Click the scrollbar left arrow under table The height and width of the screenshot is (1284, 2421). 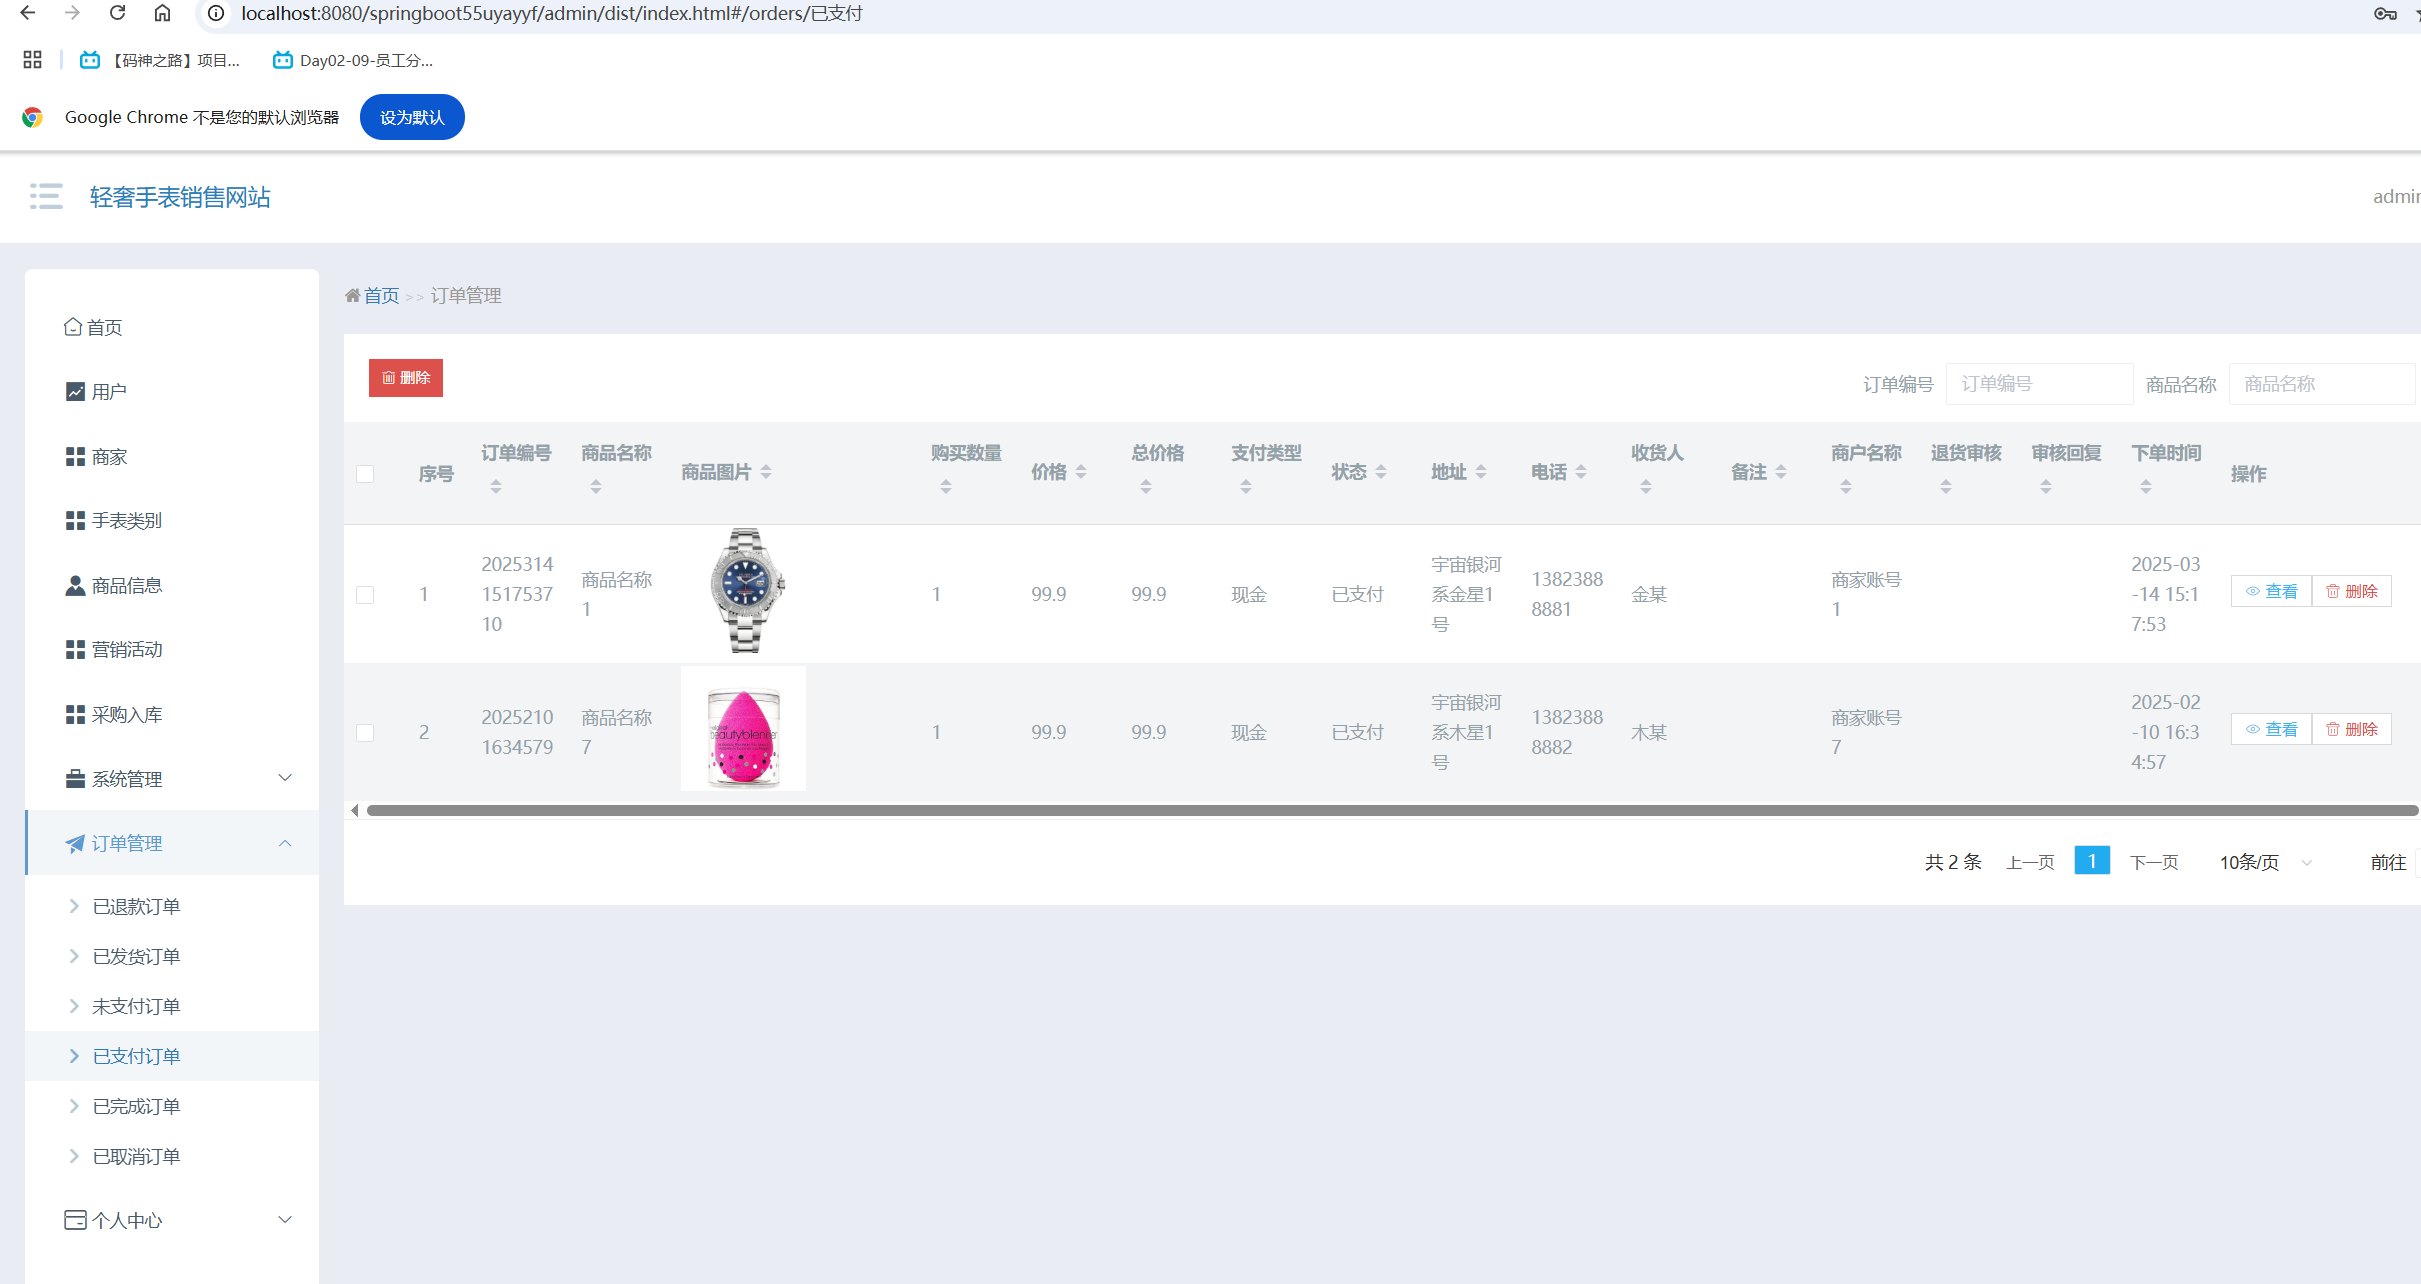355,810
